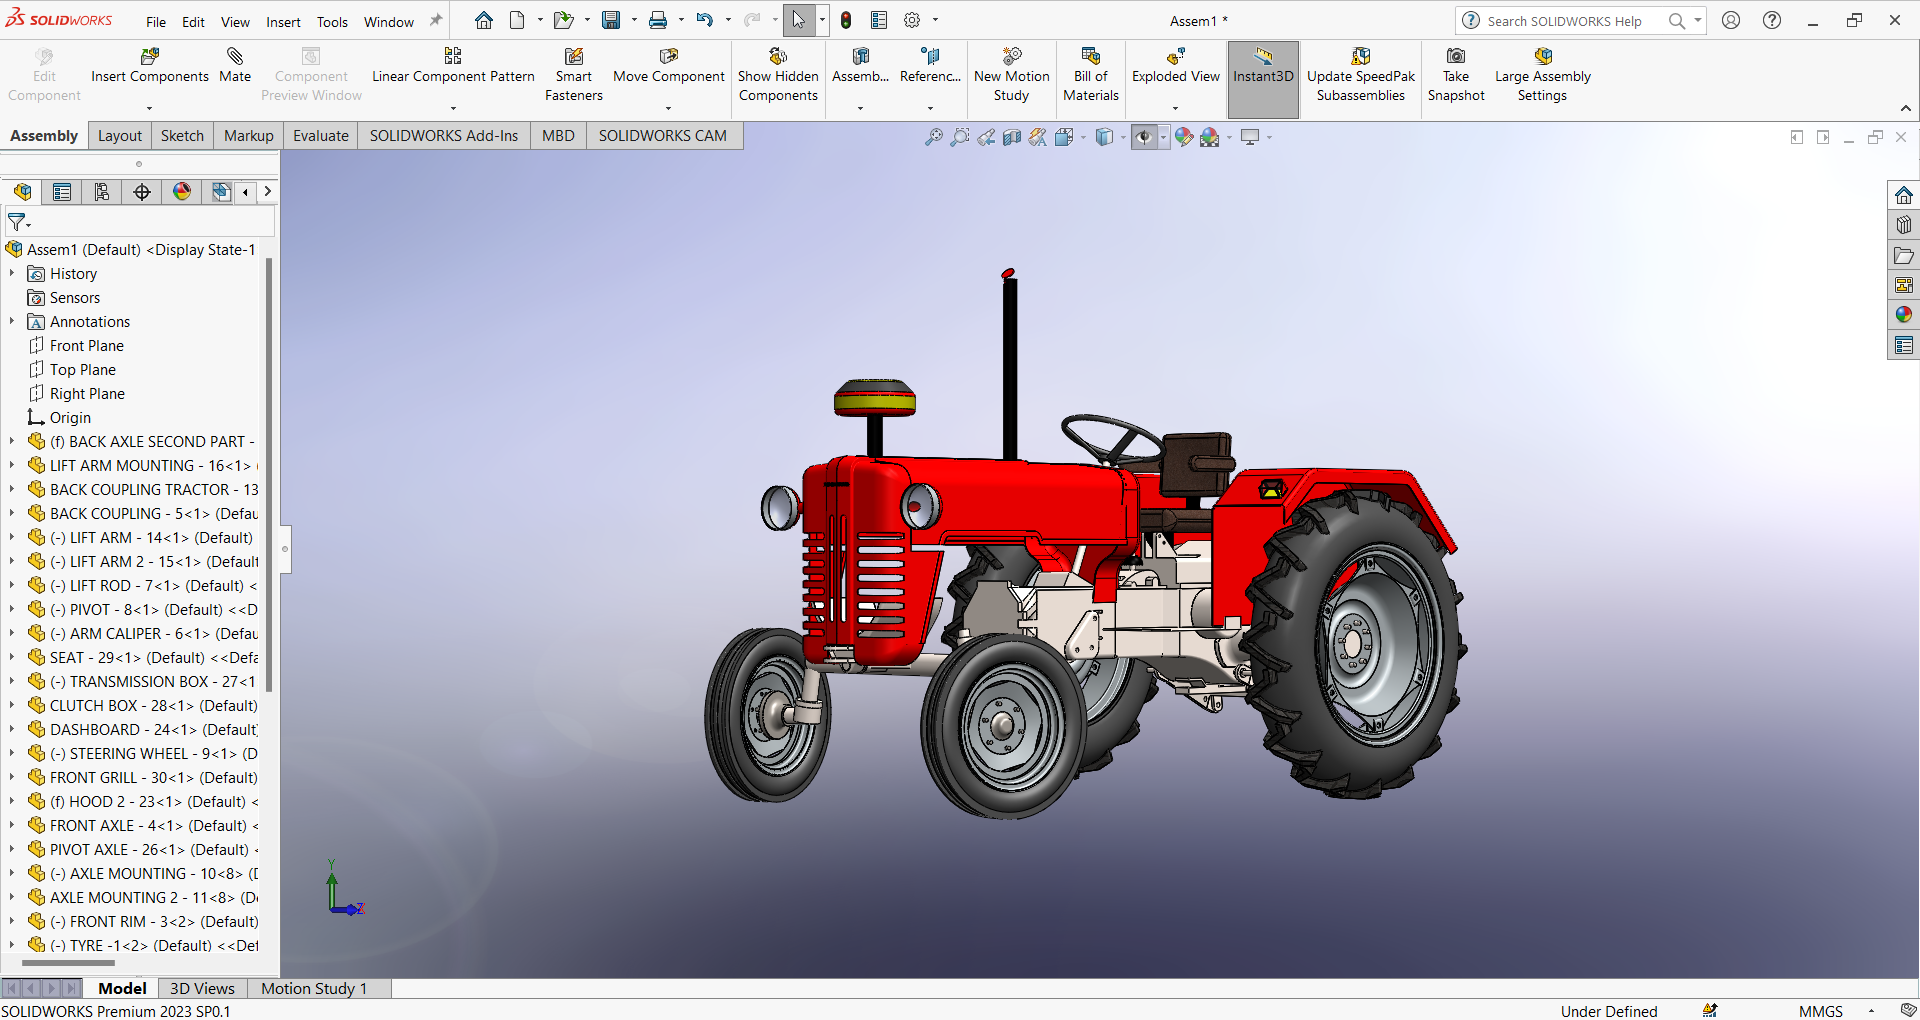Open the Motion Study 1 tab
The height and width of the screenshot is (1020, 1920).
(314, 988)
